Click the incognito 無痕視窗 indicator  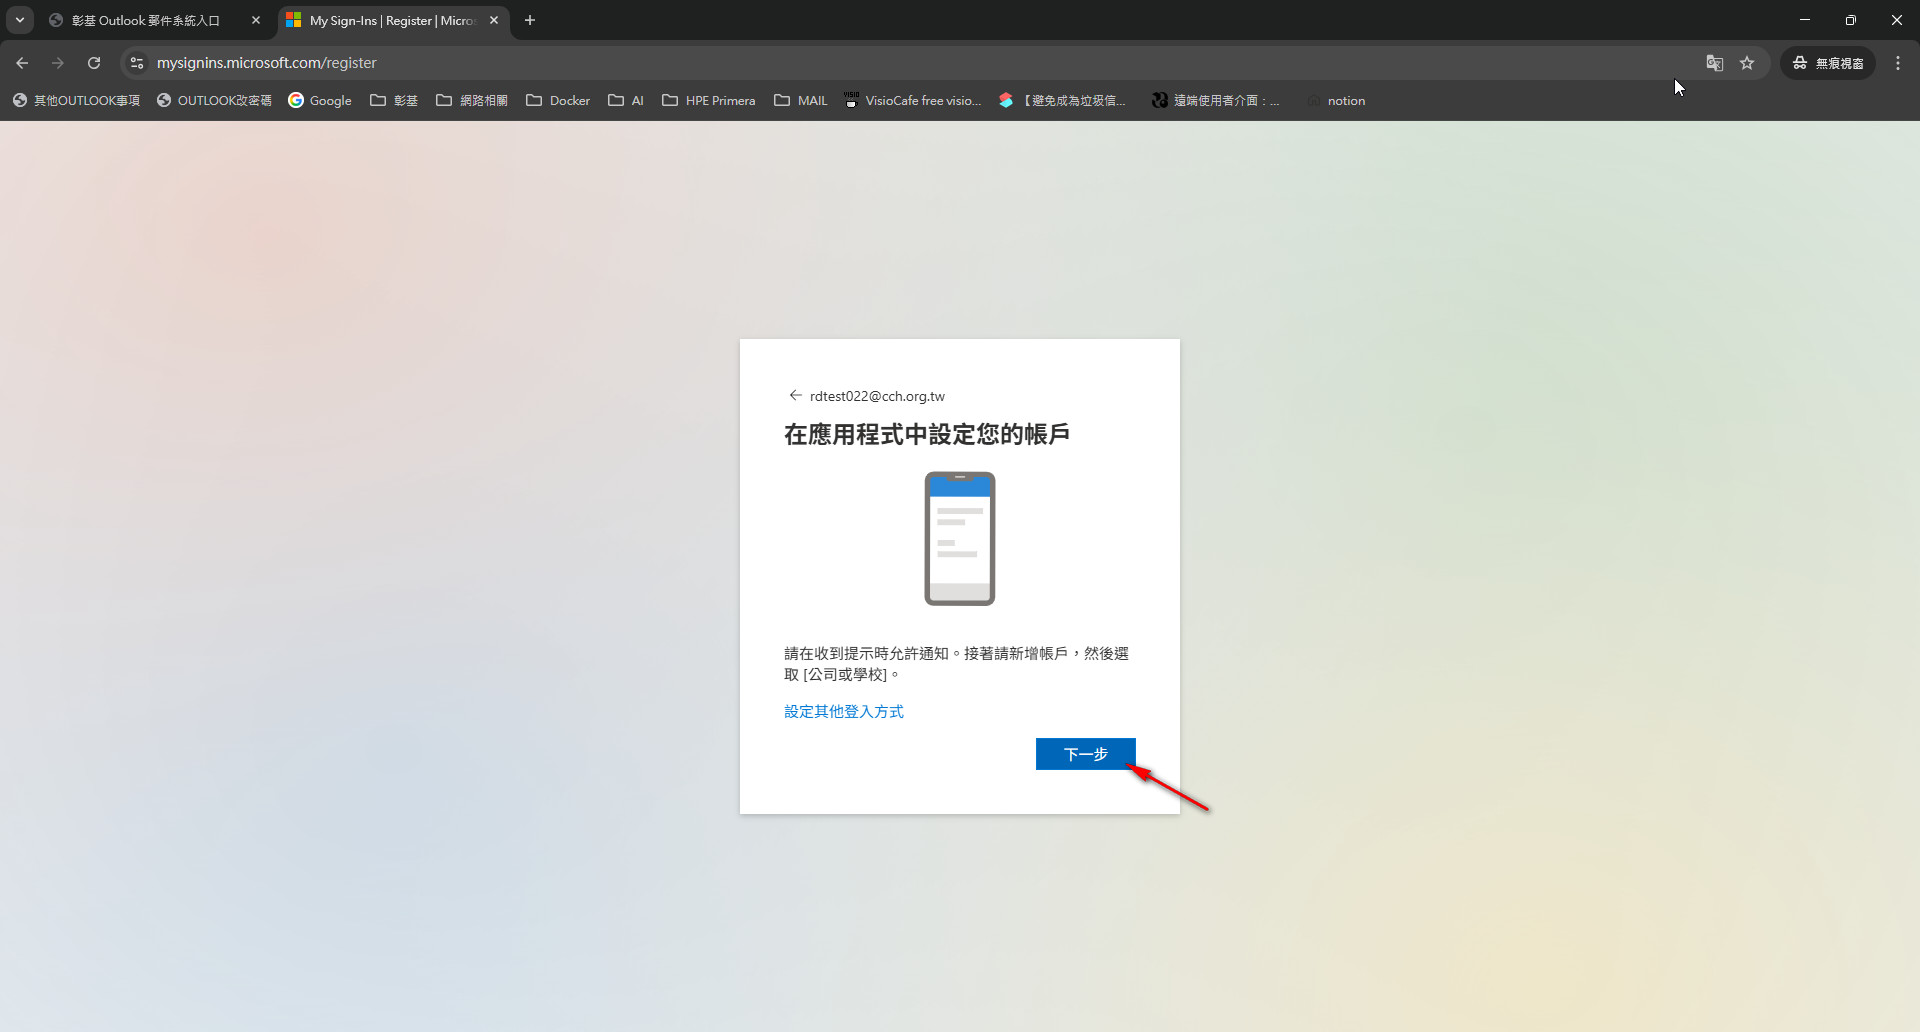1828,63
